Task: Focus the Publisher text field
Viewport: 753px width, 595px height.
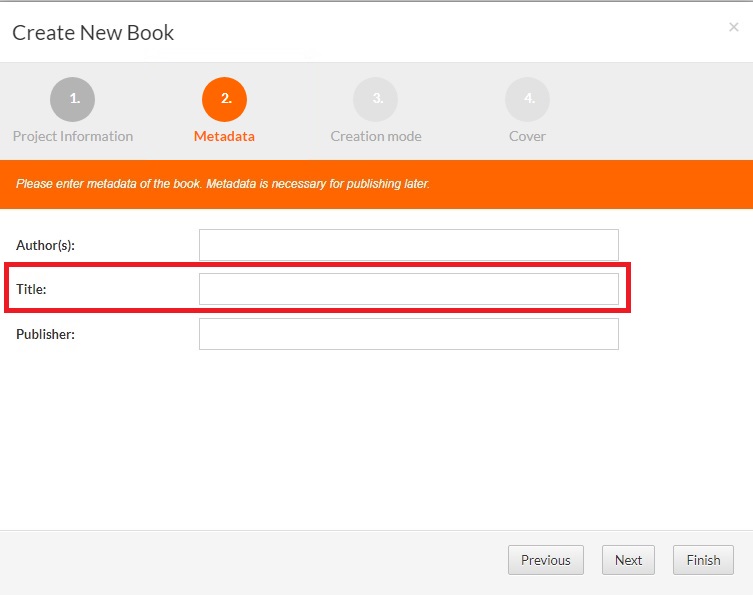Action: 408,334
